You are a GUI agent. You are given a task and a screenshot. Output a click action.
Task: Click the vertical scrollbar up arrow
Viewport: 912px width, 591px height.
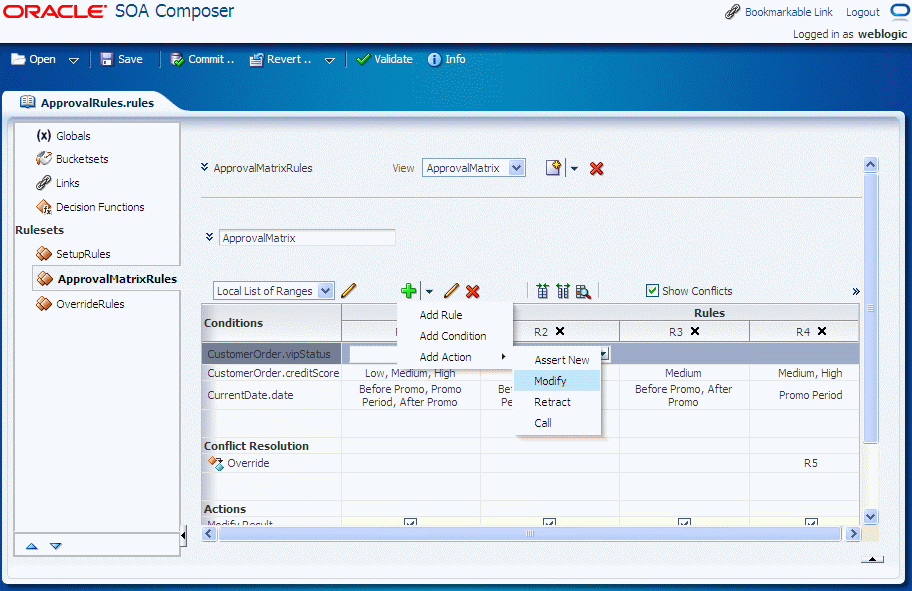click(870, 165)
